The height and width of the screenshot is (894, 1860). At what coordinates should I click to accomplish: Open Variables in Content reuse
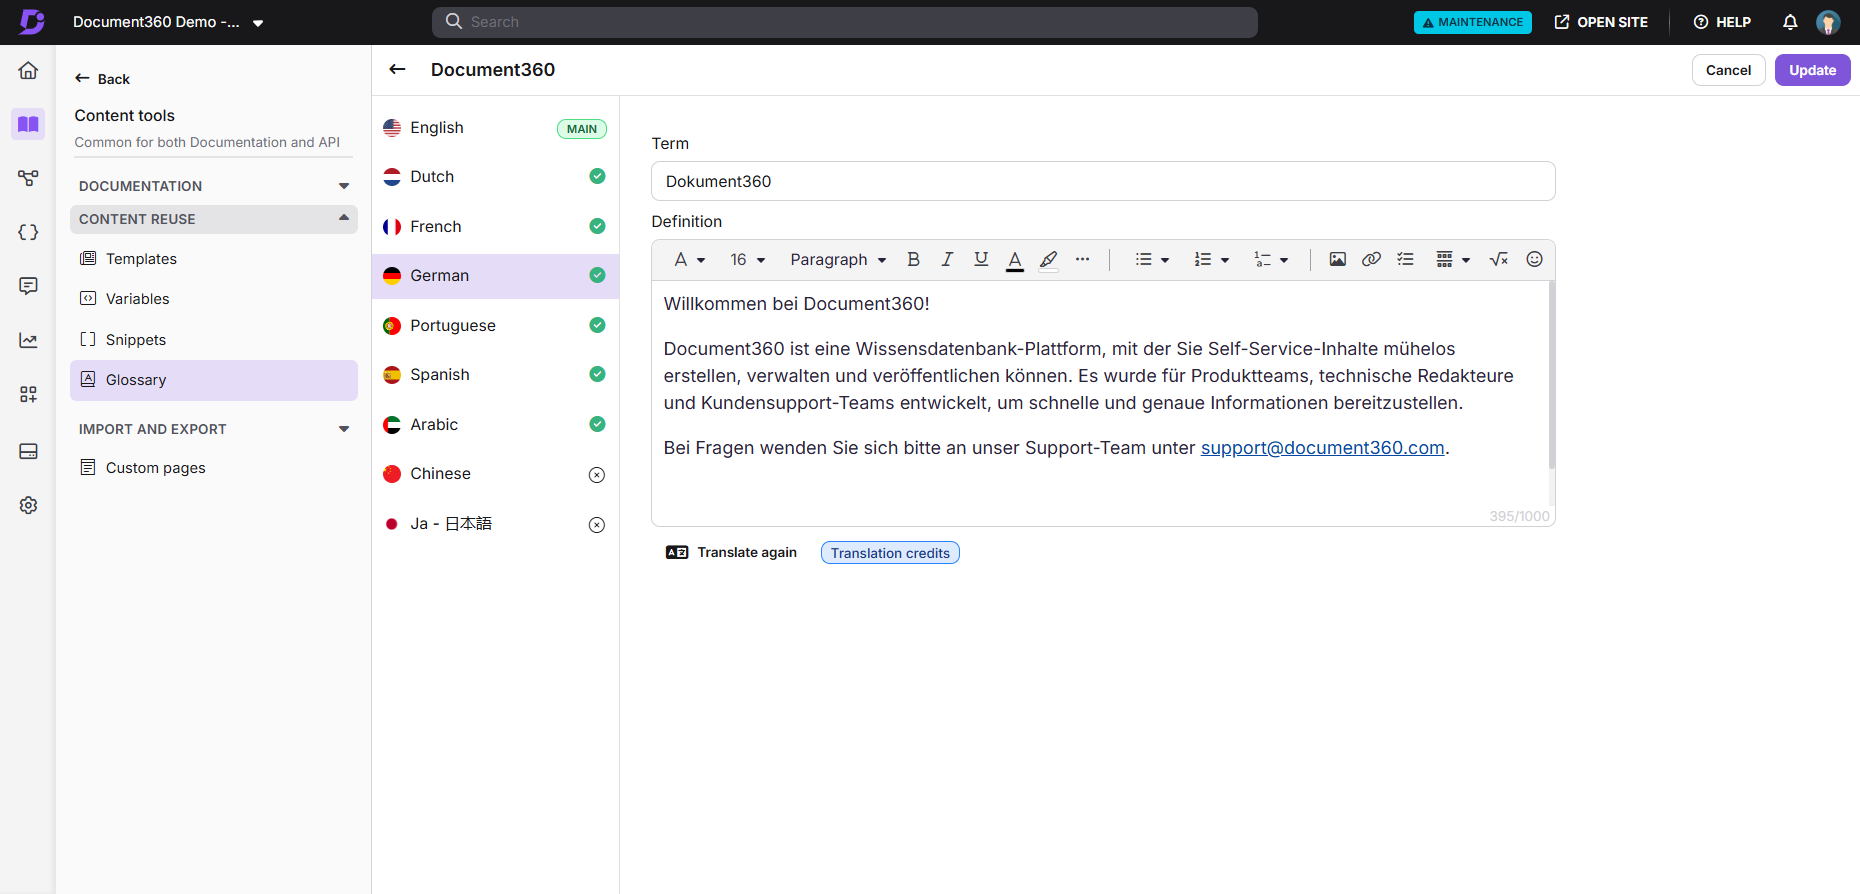pyautogui.click(x=214, y=299)
